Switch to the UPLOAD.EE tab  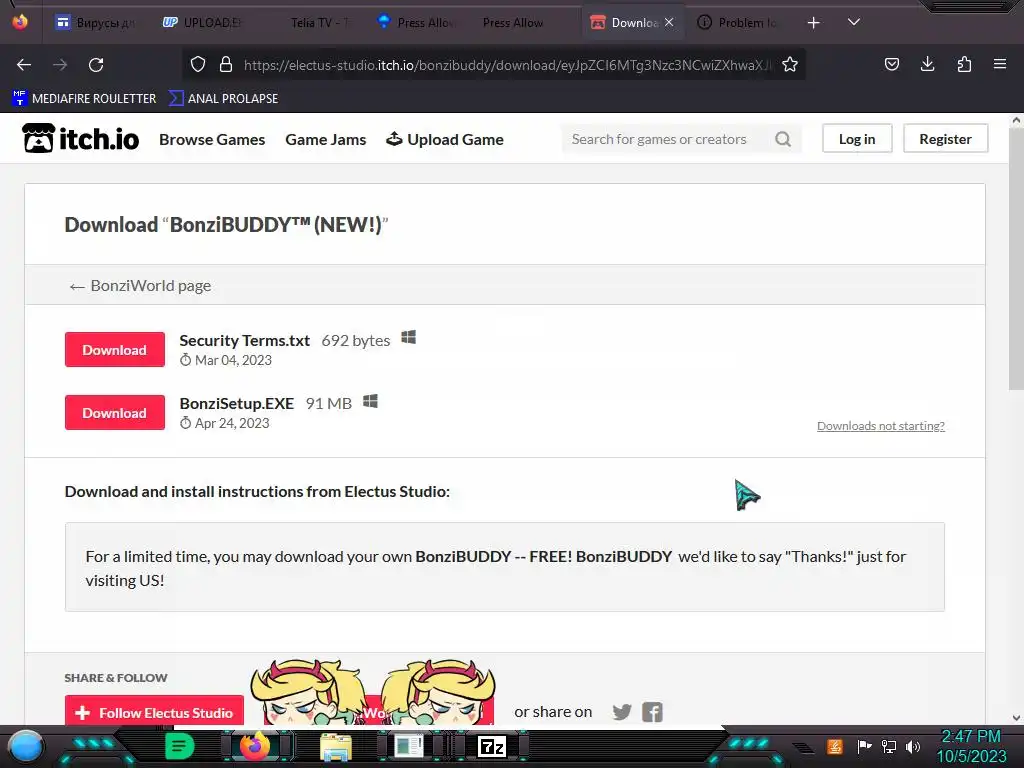point(201,23)
